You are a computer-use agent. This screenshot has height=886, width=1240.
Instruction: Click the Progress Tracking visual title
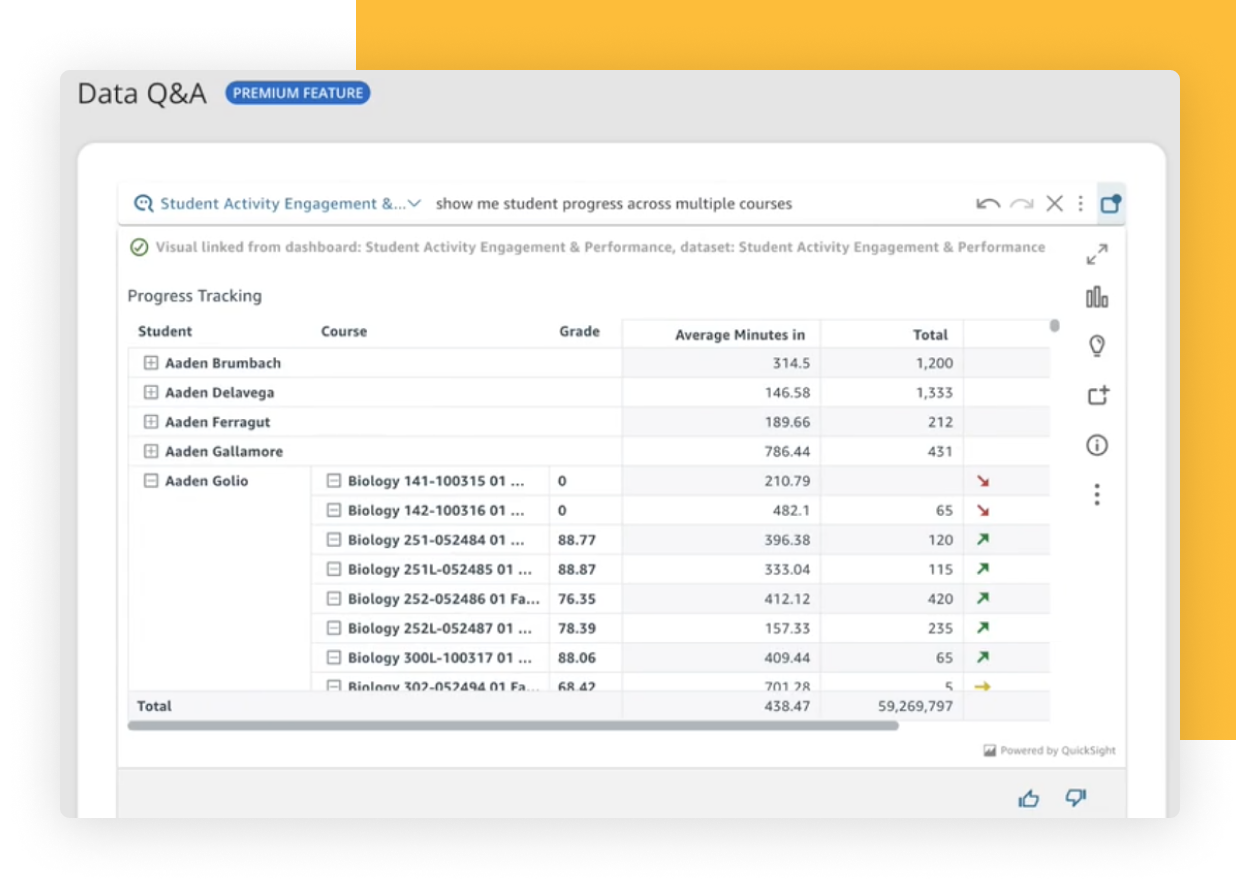click(x=195, y=296)
